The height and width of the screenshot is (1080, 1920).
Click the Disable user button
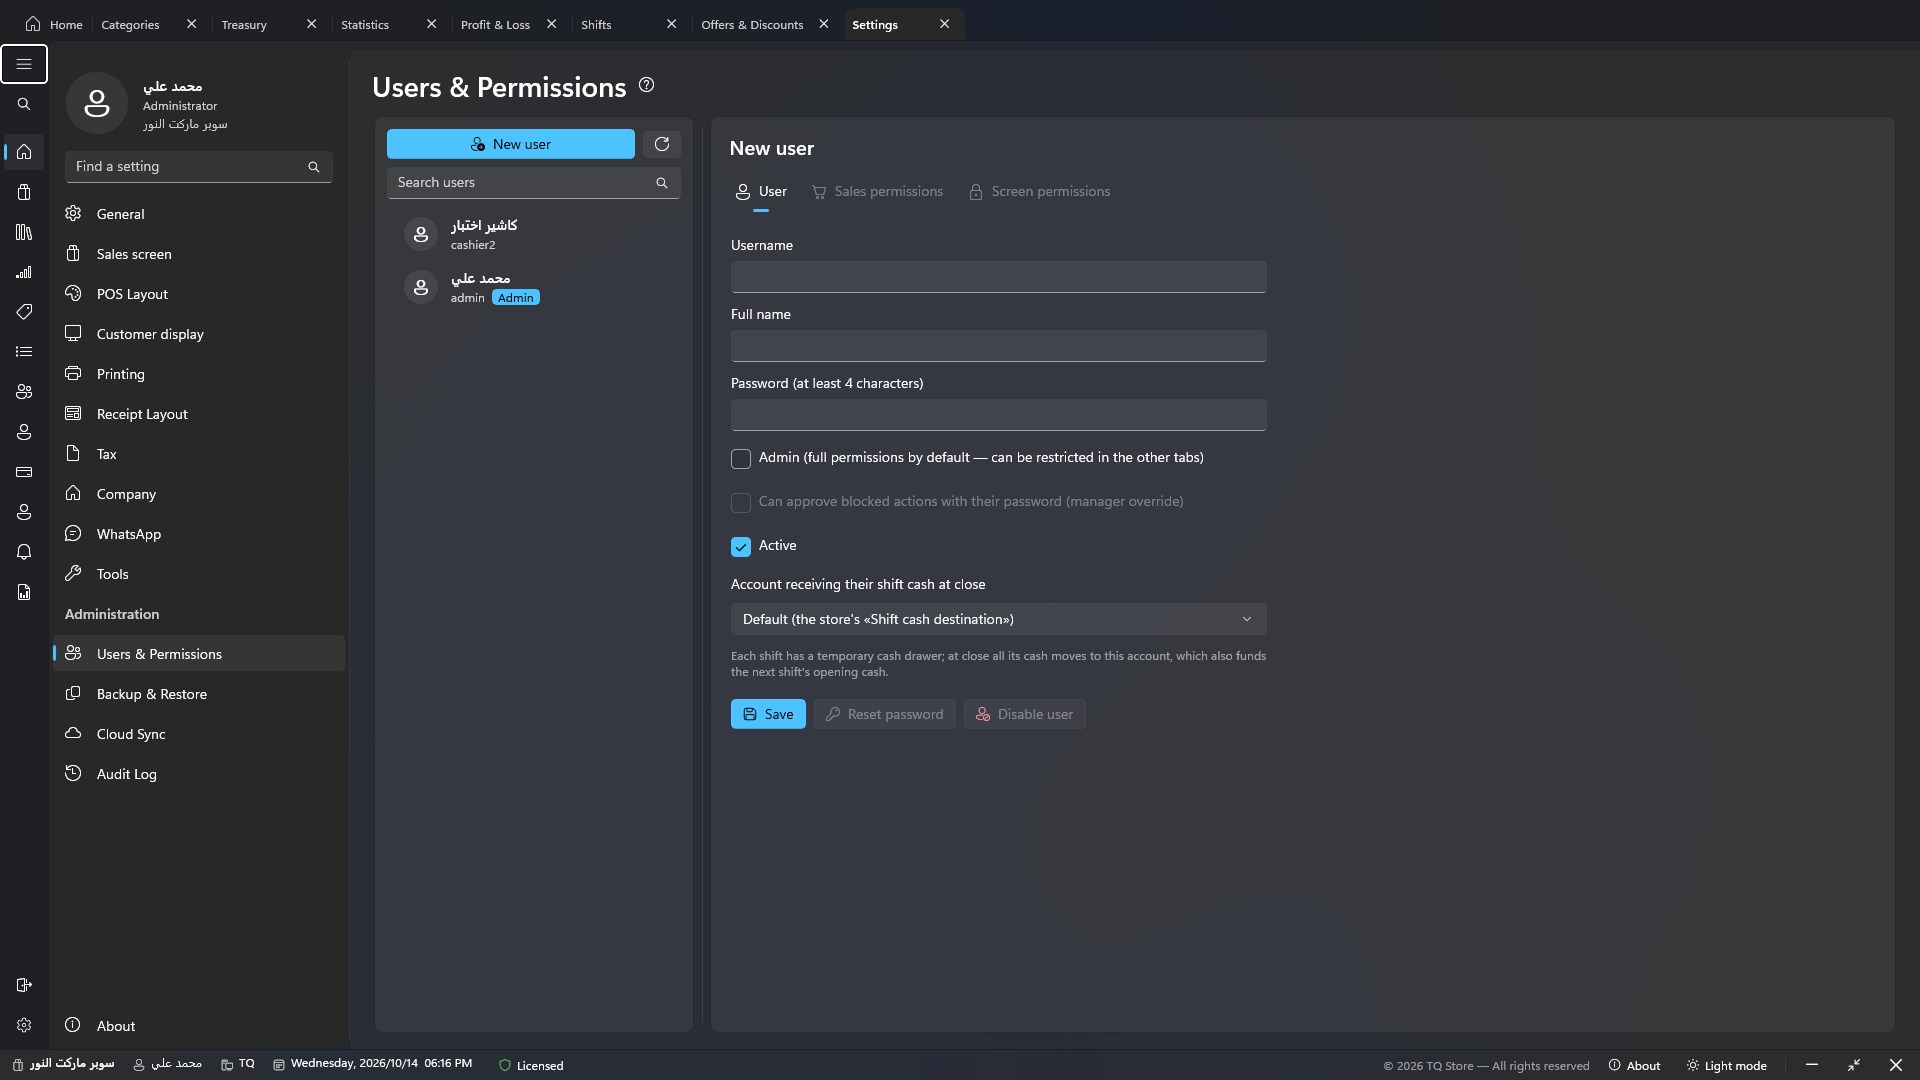1025,714
